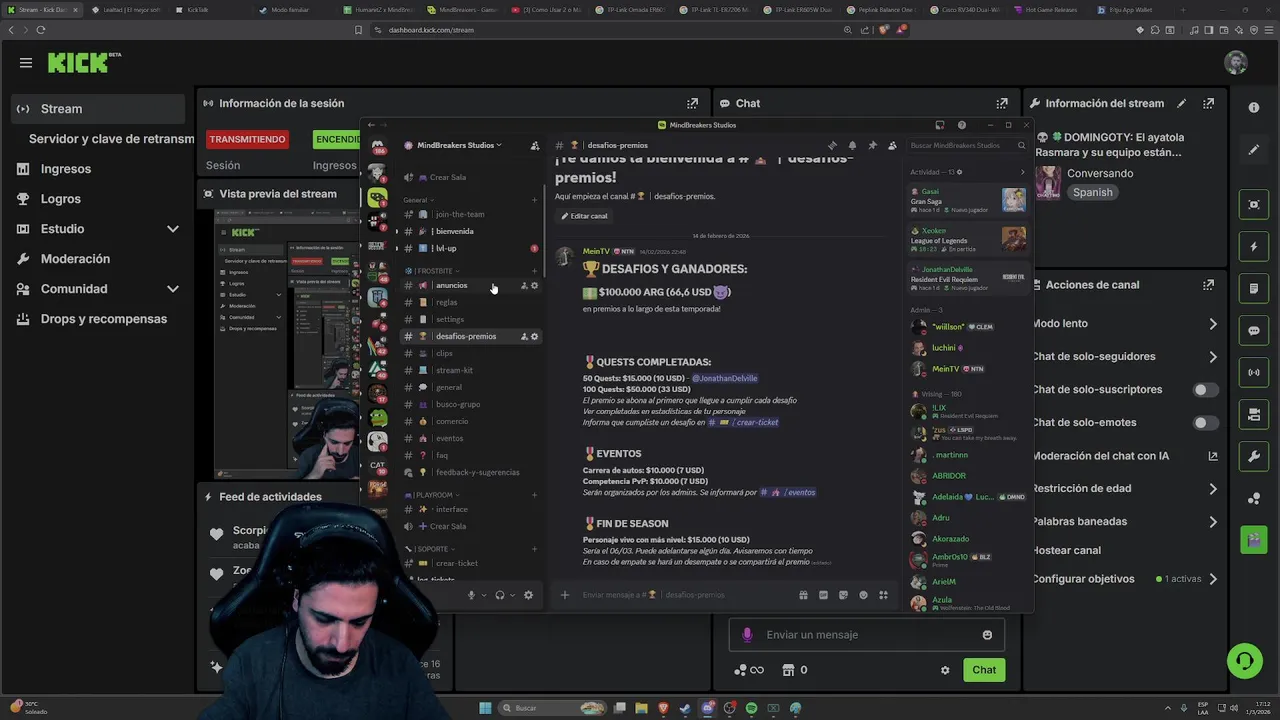Click the broadcast signal icon in the right rail

click(1253, 372)
